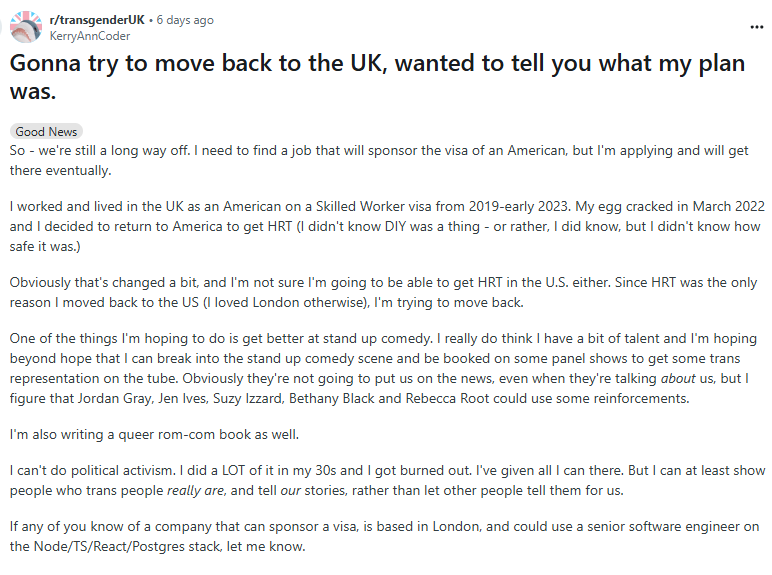Select the "Good News" flair tag

pyautogui.click(x=47, y=131)
